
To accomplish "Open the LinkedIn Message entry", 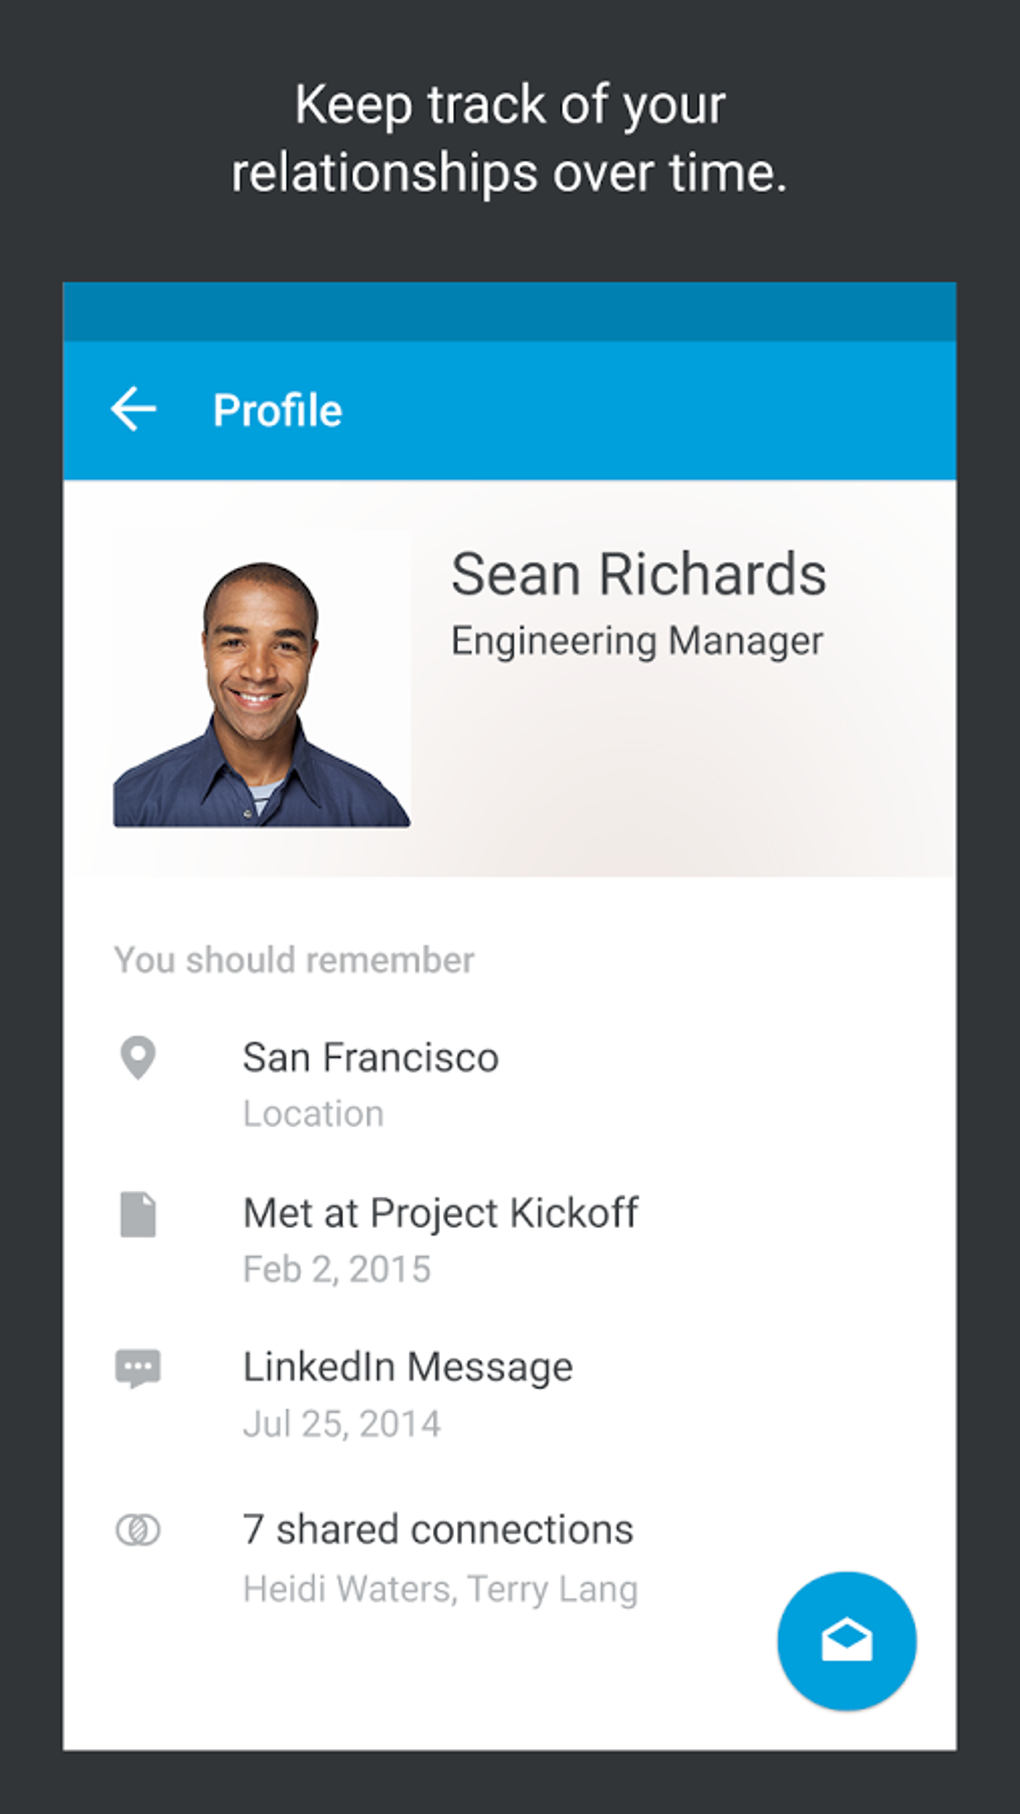I will tap(408, 1367).
